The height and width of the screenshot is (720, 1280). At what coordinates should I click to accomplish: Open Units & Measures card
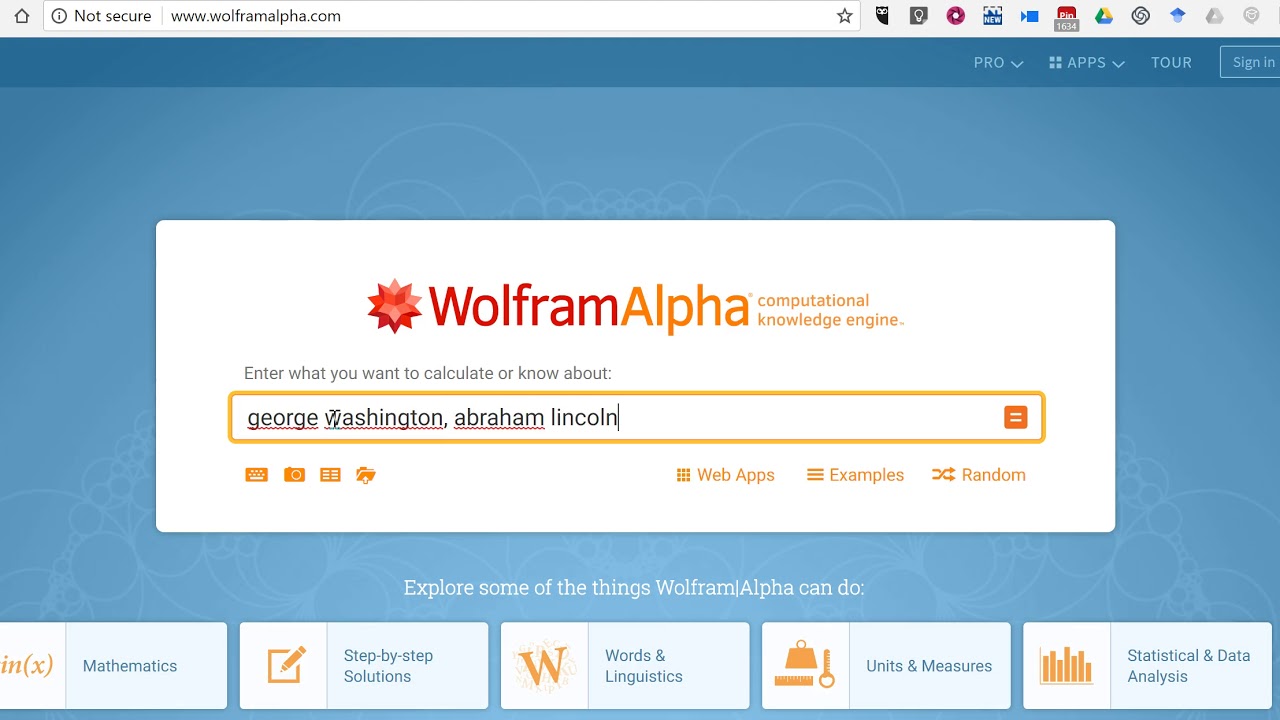coord(886,666)
